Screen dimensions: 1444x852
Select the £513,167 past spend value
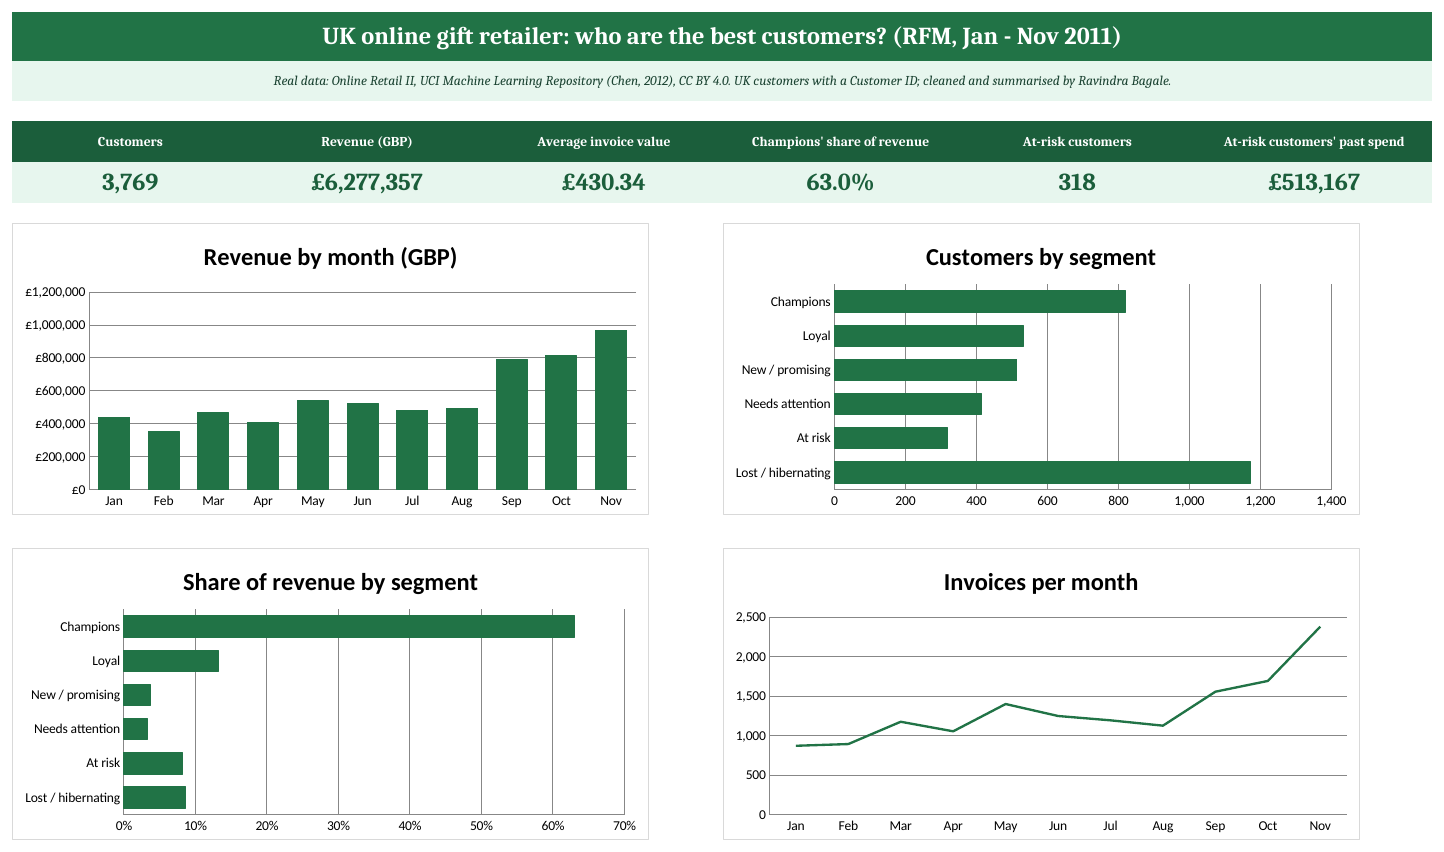(x=1314, y=182)
